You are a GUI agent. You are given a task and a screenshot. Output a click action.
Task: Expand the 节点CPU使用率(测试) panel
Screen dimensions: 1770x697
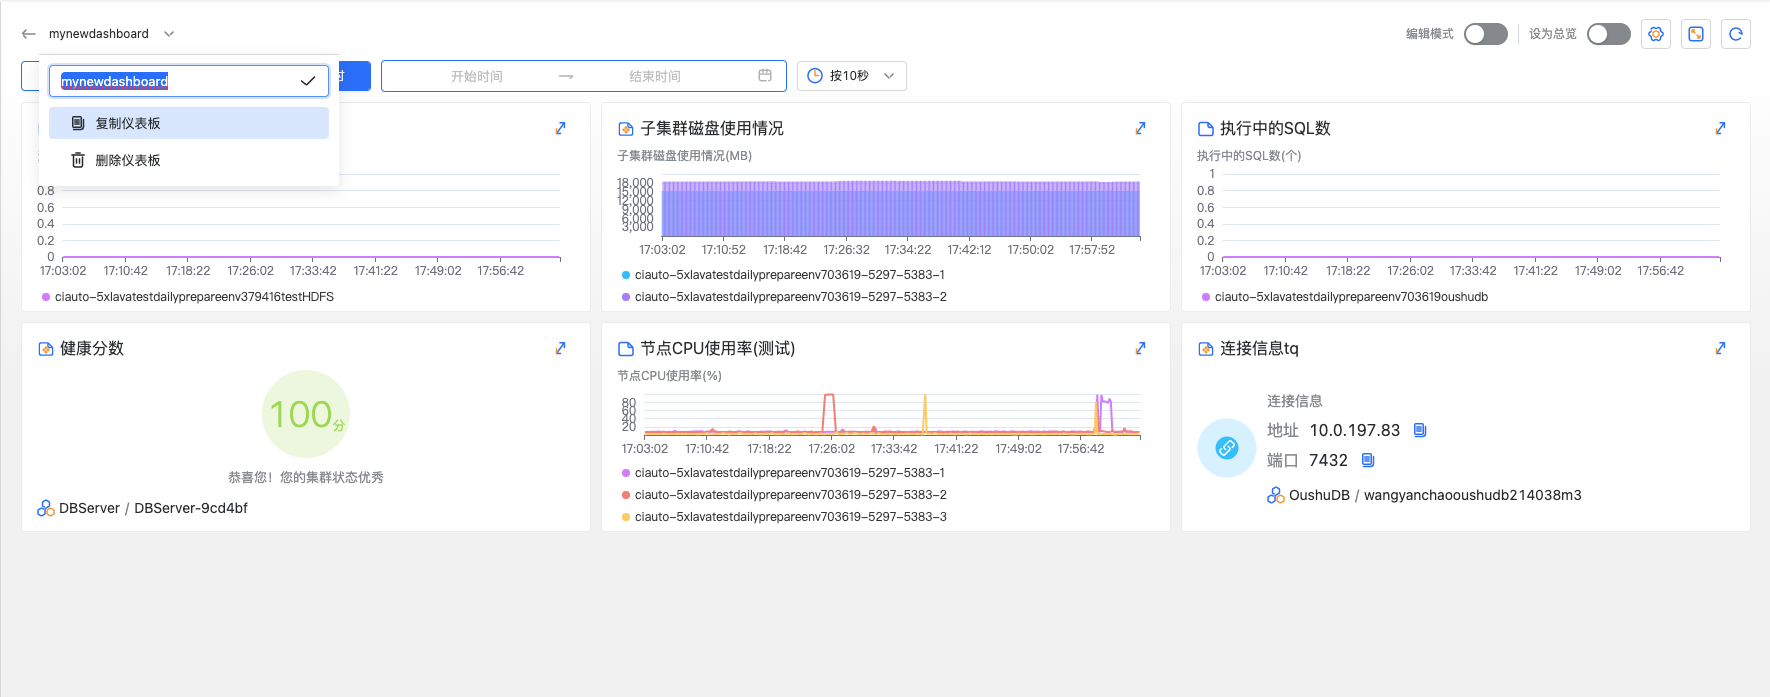[x=1140, y=348]
